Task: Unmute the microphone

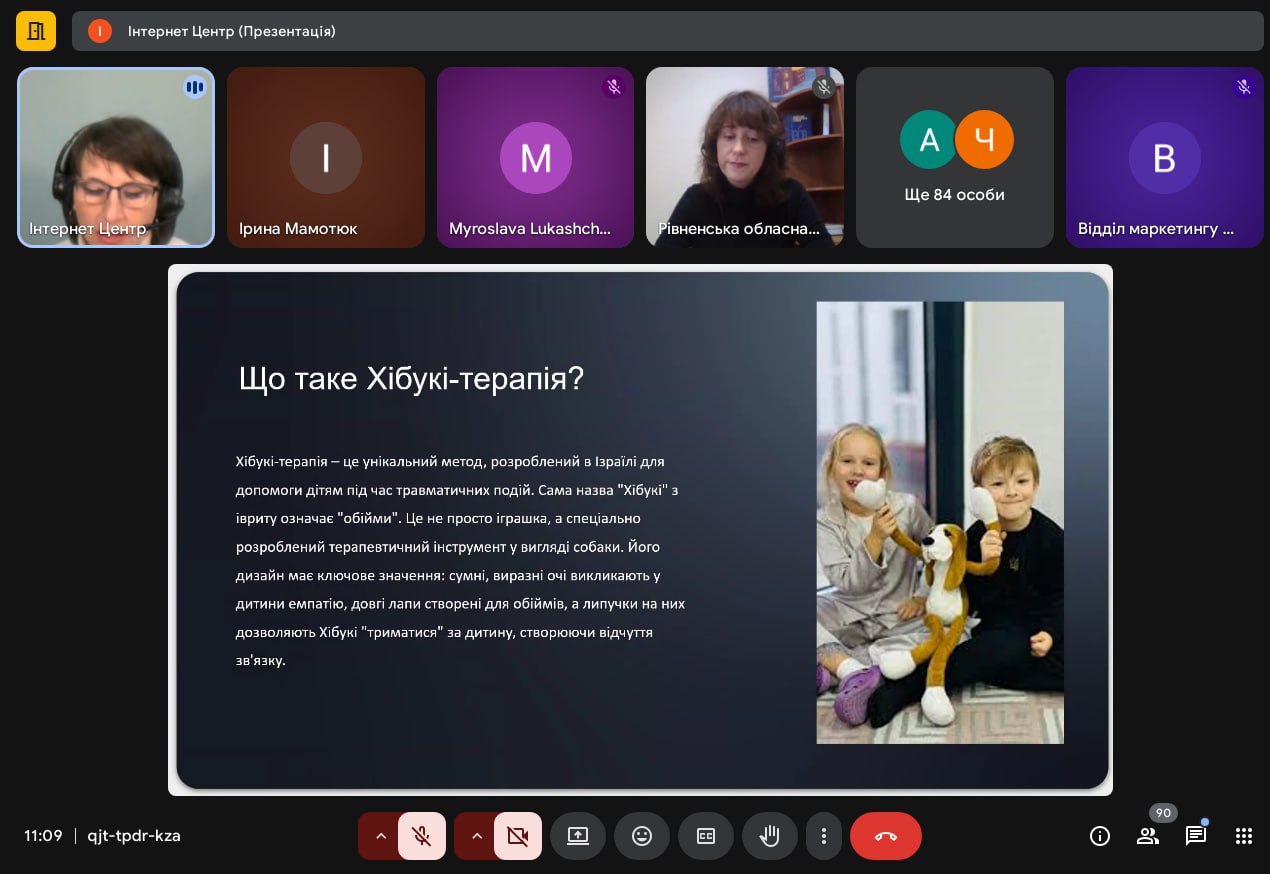Action: coord(422,836)
